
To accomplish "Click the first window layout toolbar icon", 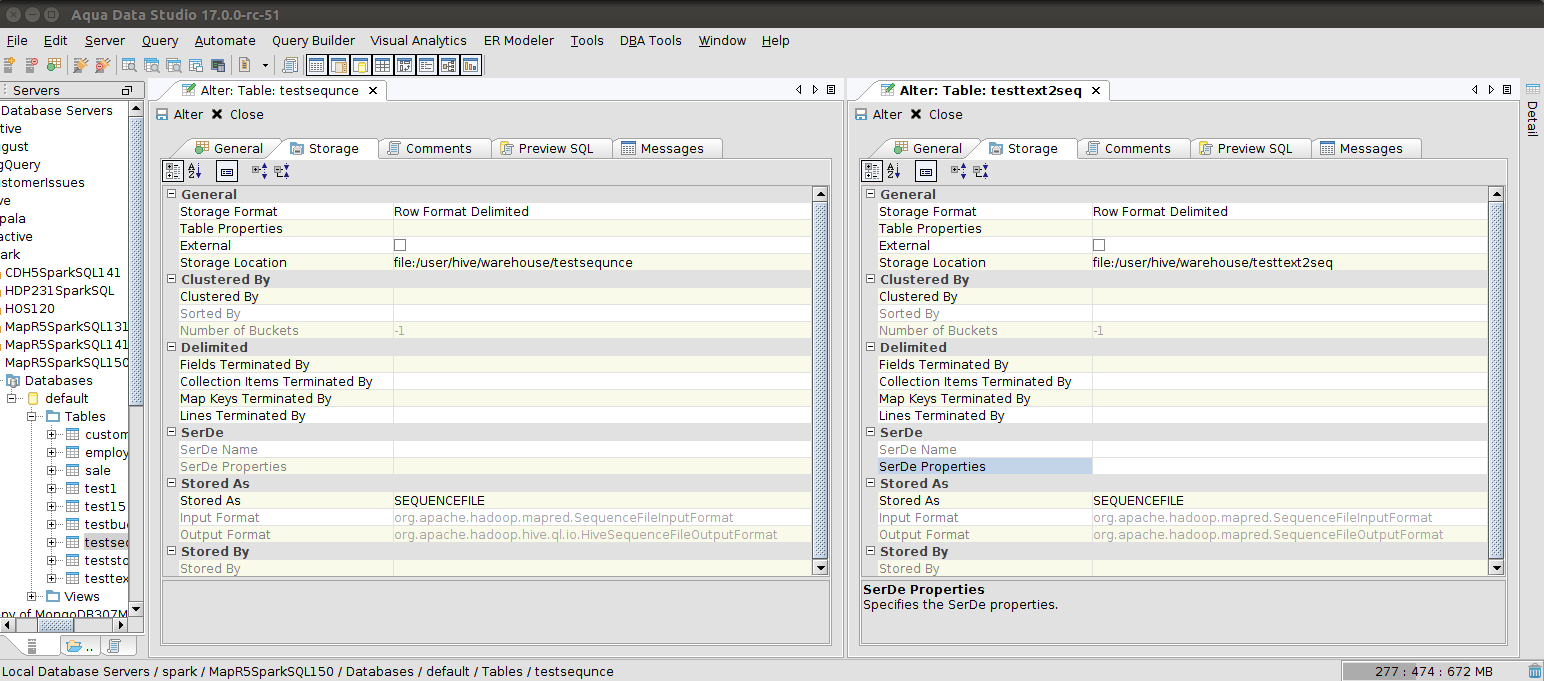I will (316, 65).
